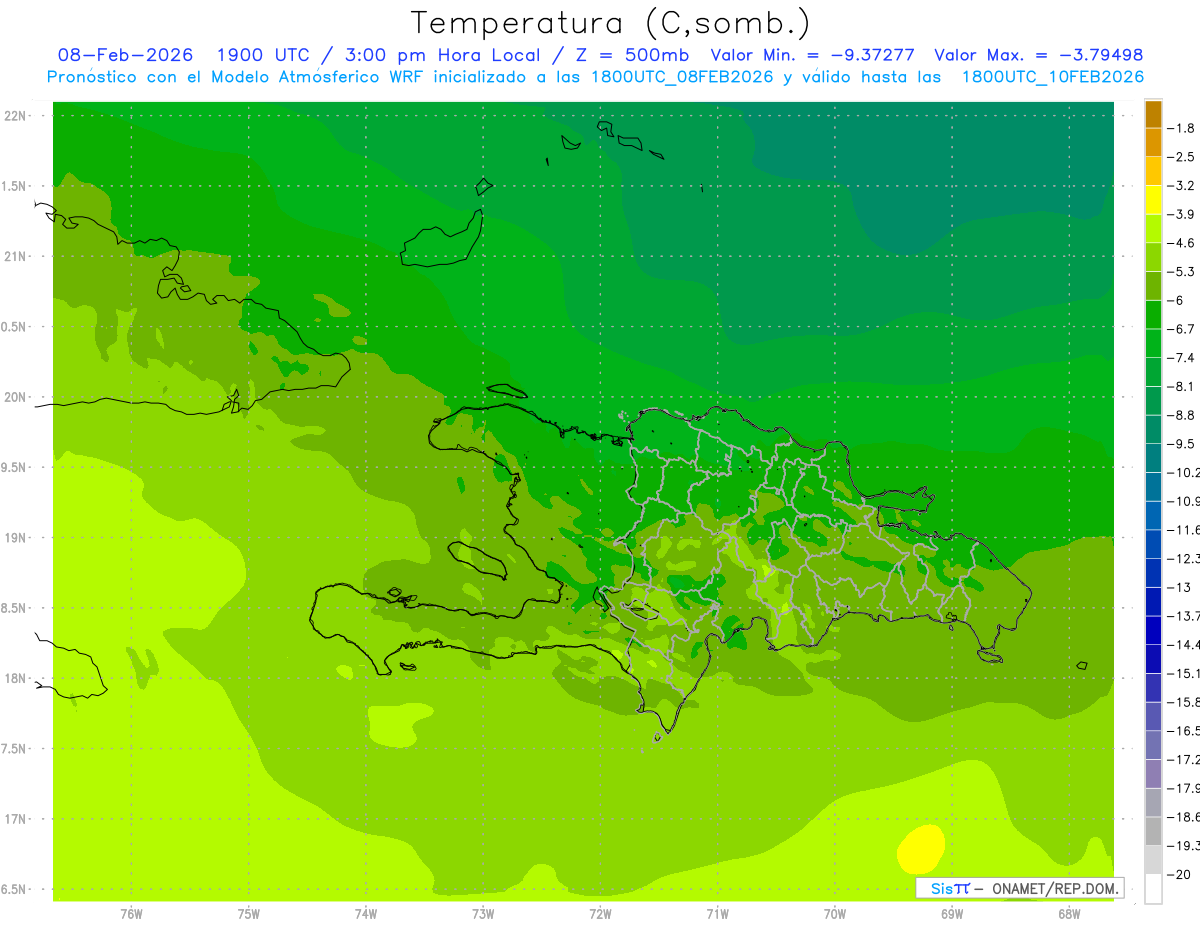Pick the orange swatch between -1.8 and -2.5
The height and width of the screenshot is (927, 1200).
[1153, 143]
